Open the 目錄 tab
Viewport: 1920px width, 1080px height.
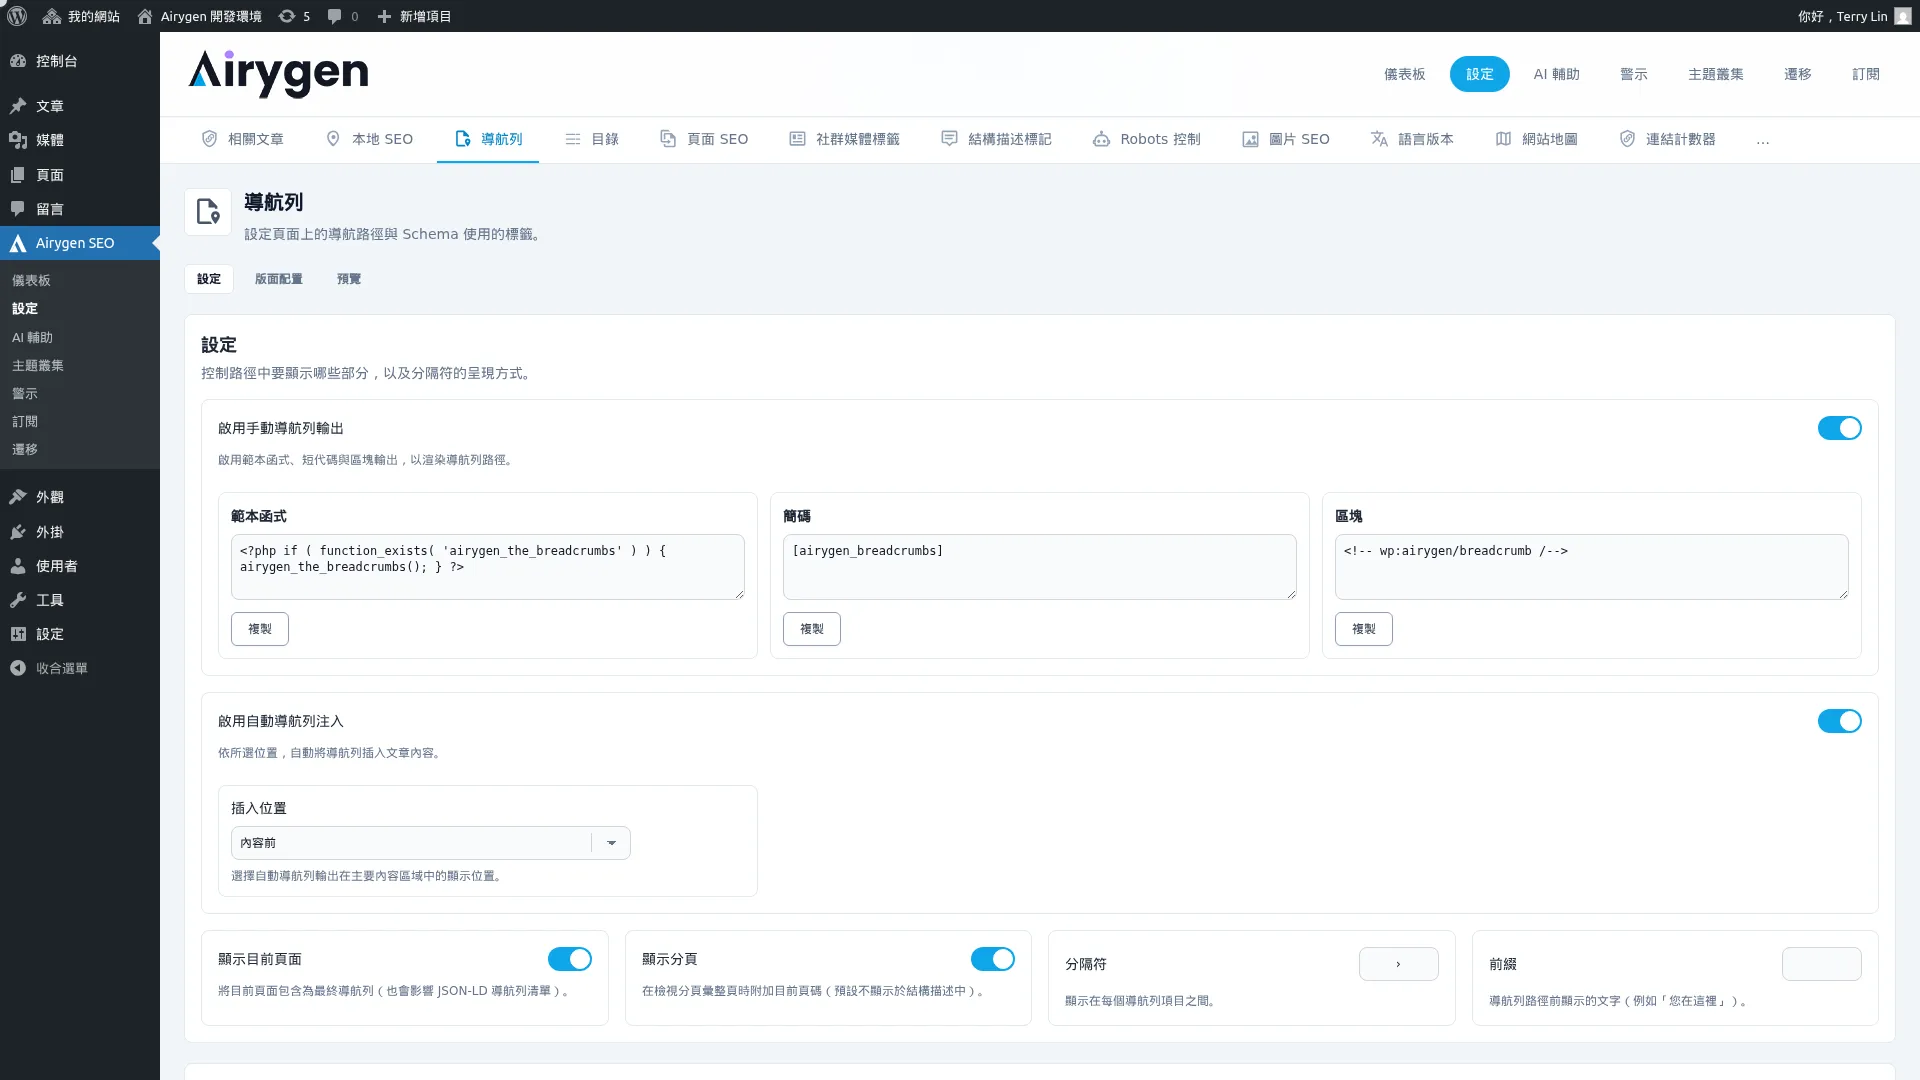point(591,139)
